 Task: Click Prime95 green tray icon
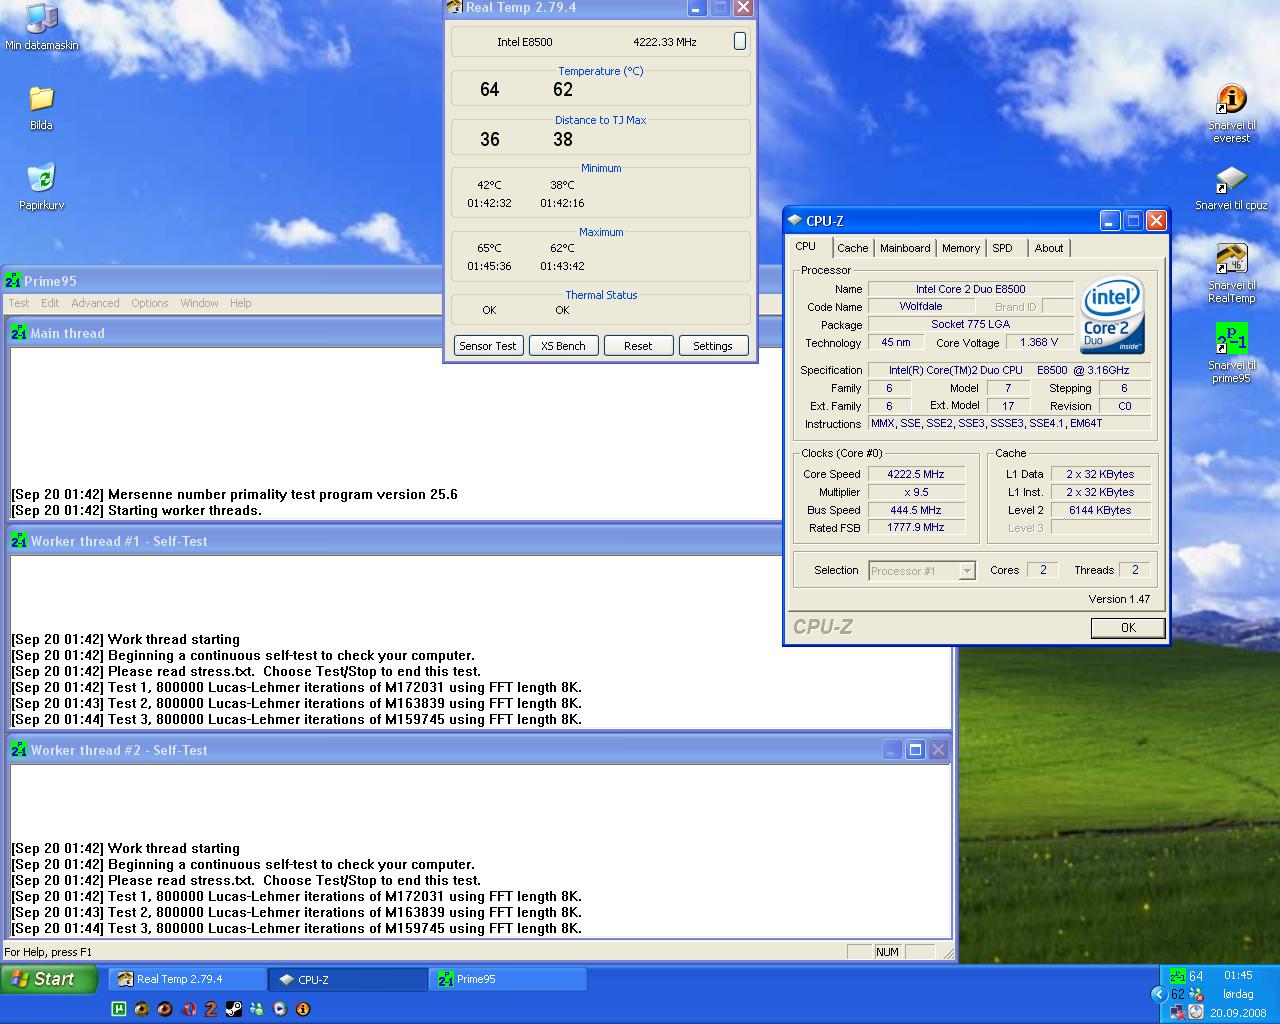point(1177,976)
